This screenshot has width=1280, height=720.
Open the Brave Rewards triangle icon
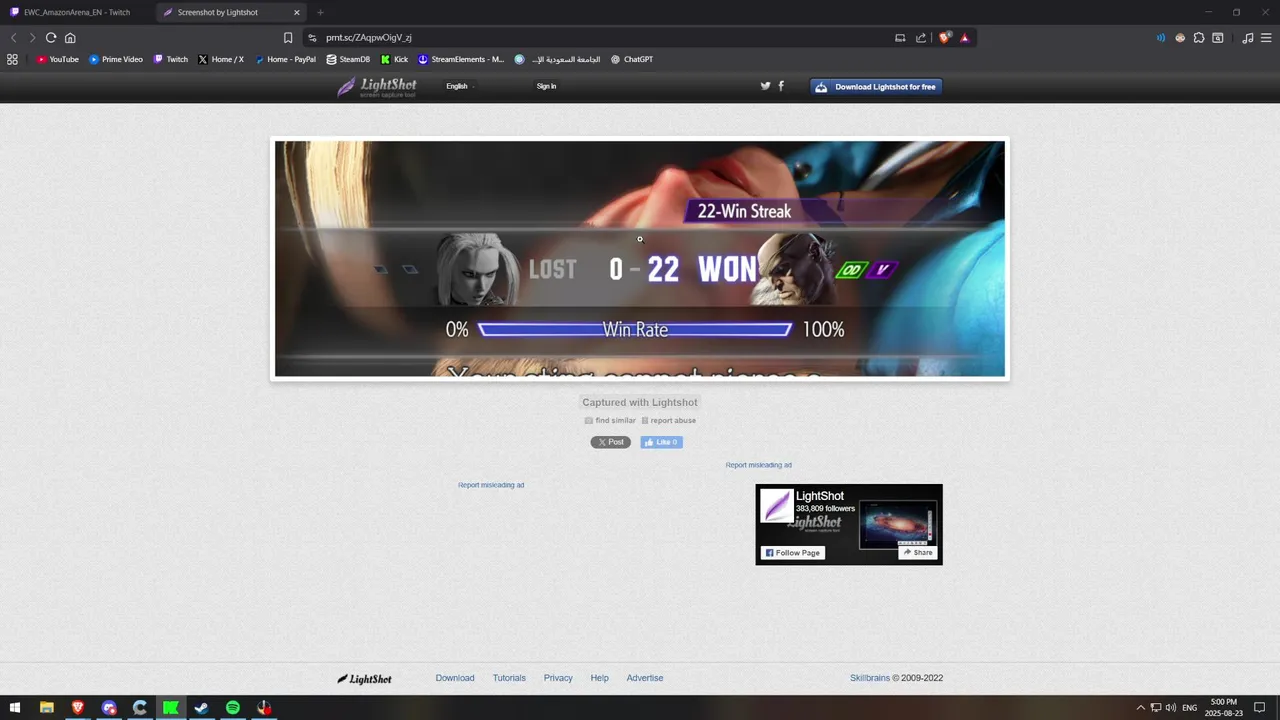pyautogui.click(x=965, y=38)
